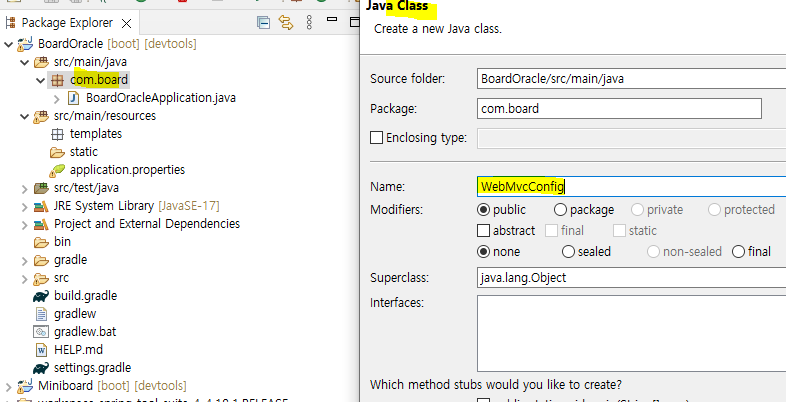Click the BoardOracle project icon

pyautogui.click(x=25, y=44)
